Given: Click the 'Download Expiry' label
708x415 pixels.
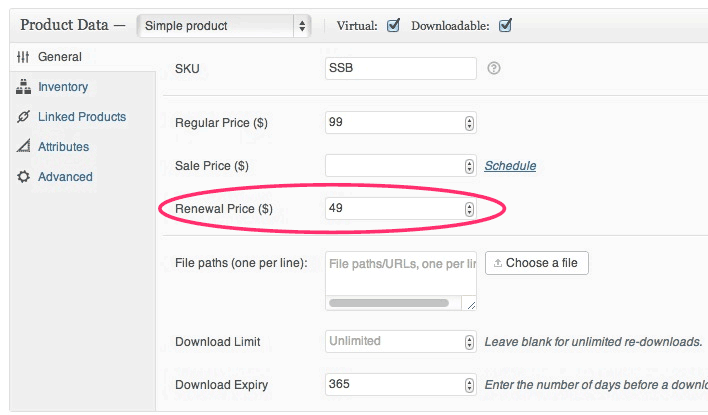Looking at the screenshot, I should pyautogui.click(x=222, y=385).
